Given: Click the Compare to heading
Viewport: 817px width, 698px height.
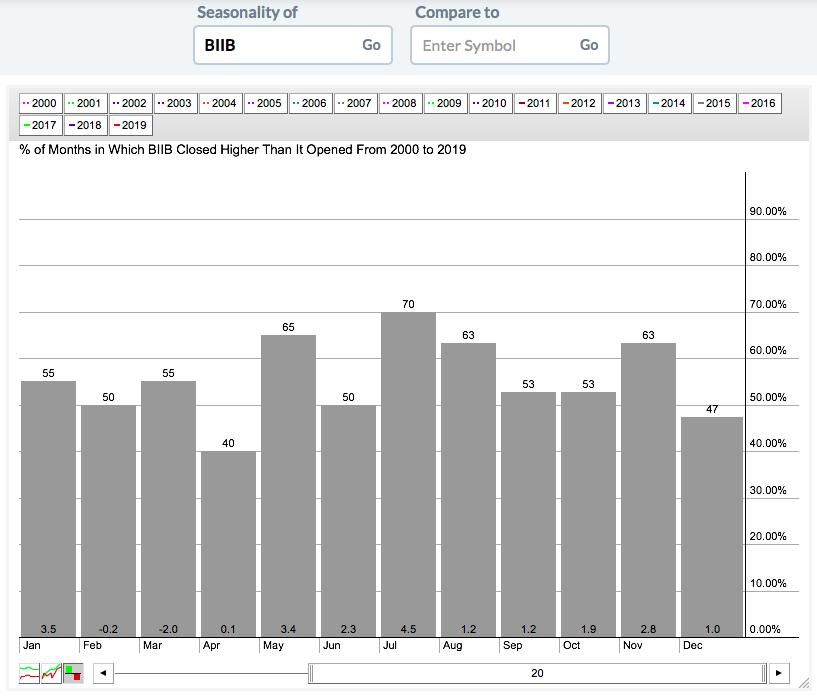Looking at the screenshot, I should (x=457, y=12).
